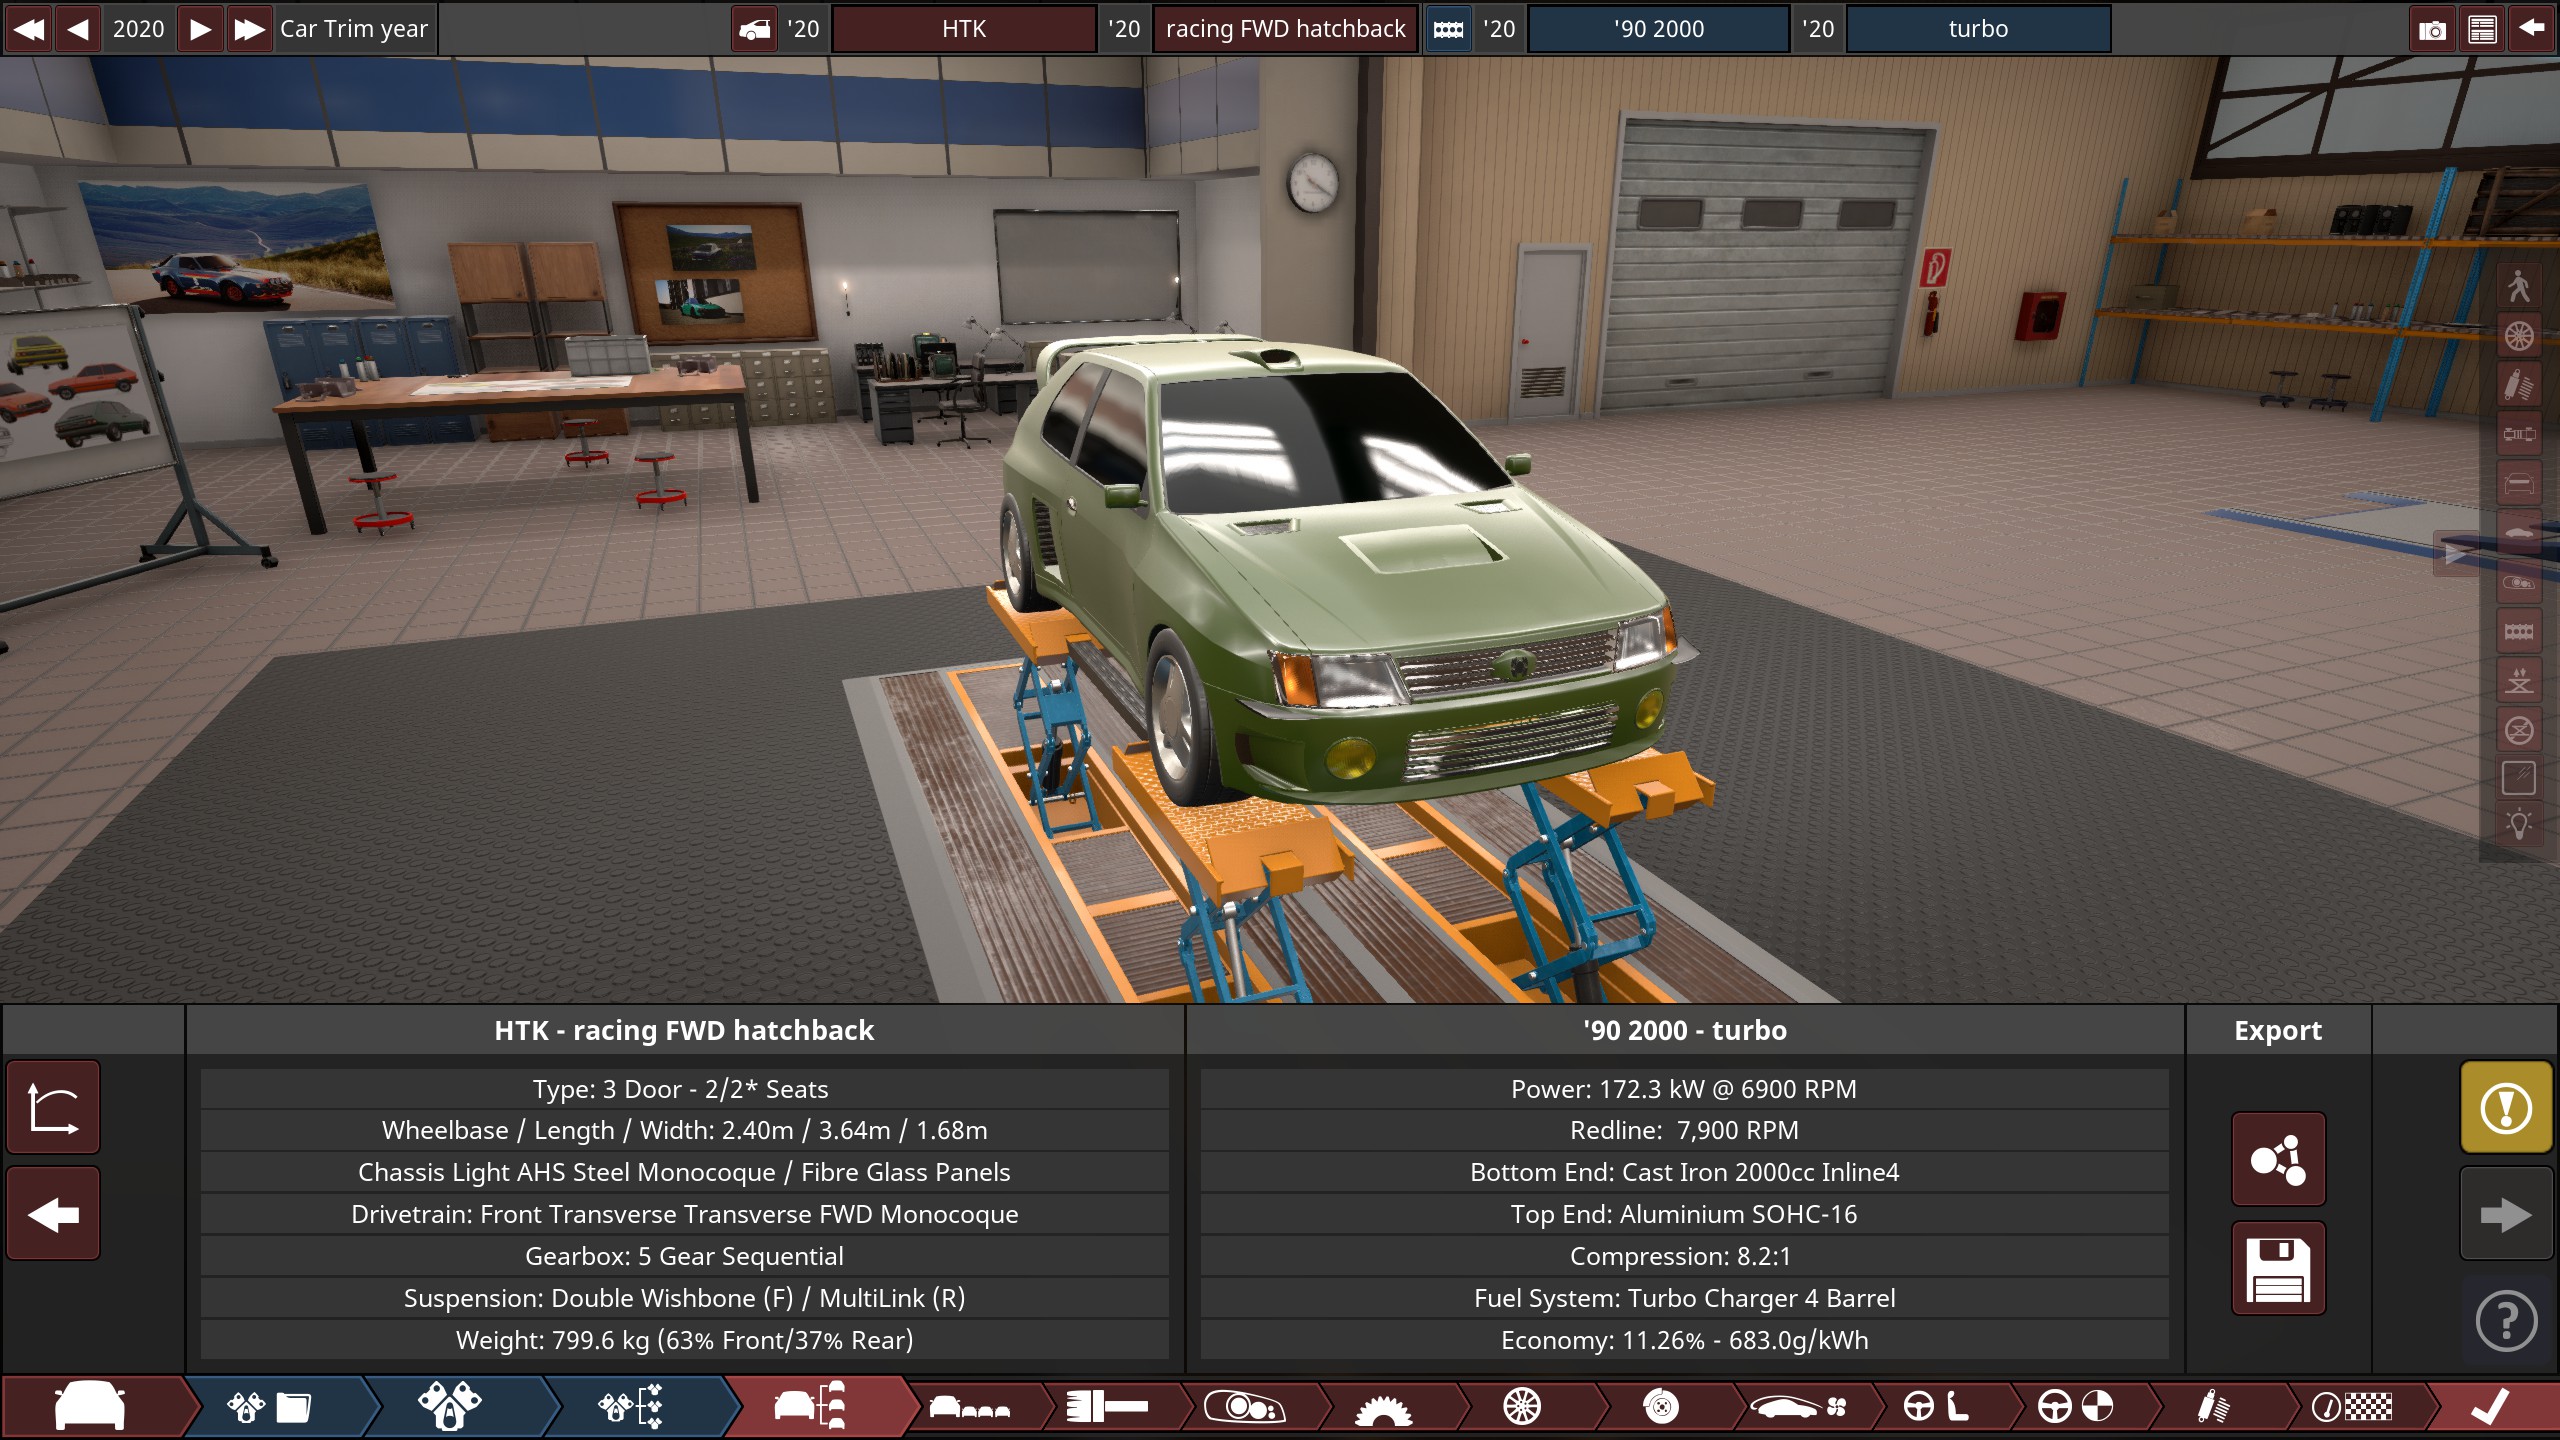Edit the turbo variant name field

tap(1978, 29)
